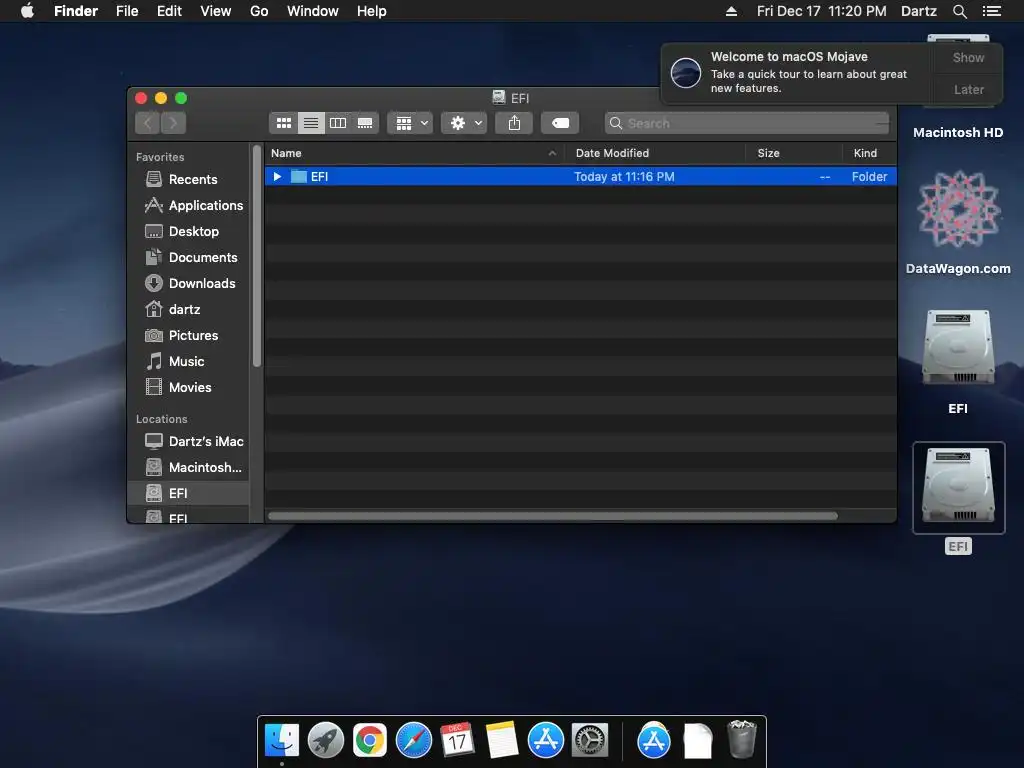
Task: Open Spotlight search in menu bar
Action: [959, 11]
